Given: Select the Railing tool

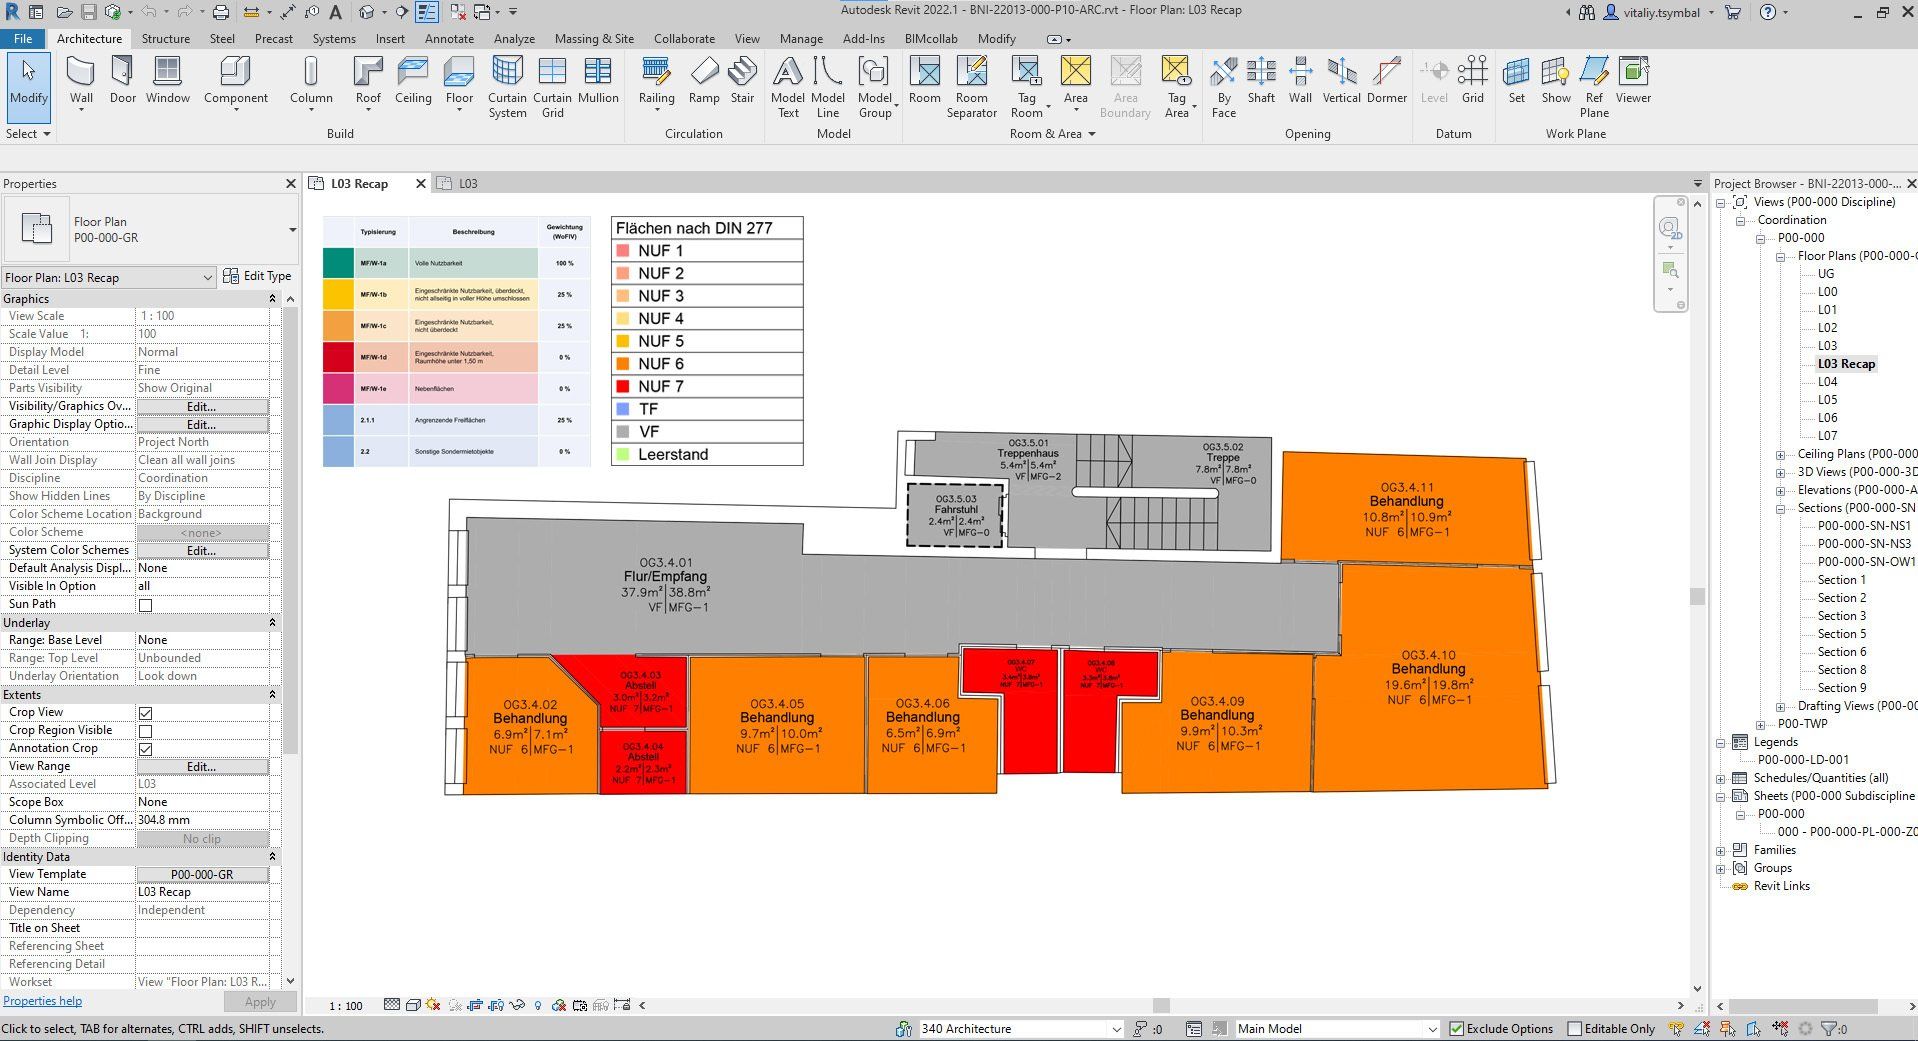Looking at the screenshot, I should pyautogui.click(x=656, y=80).
